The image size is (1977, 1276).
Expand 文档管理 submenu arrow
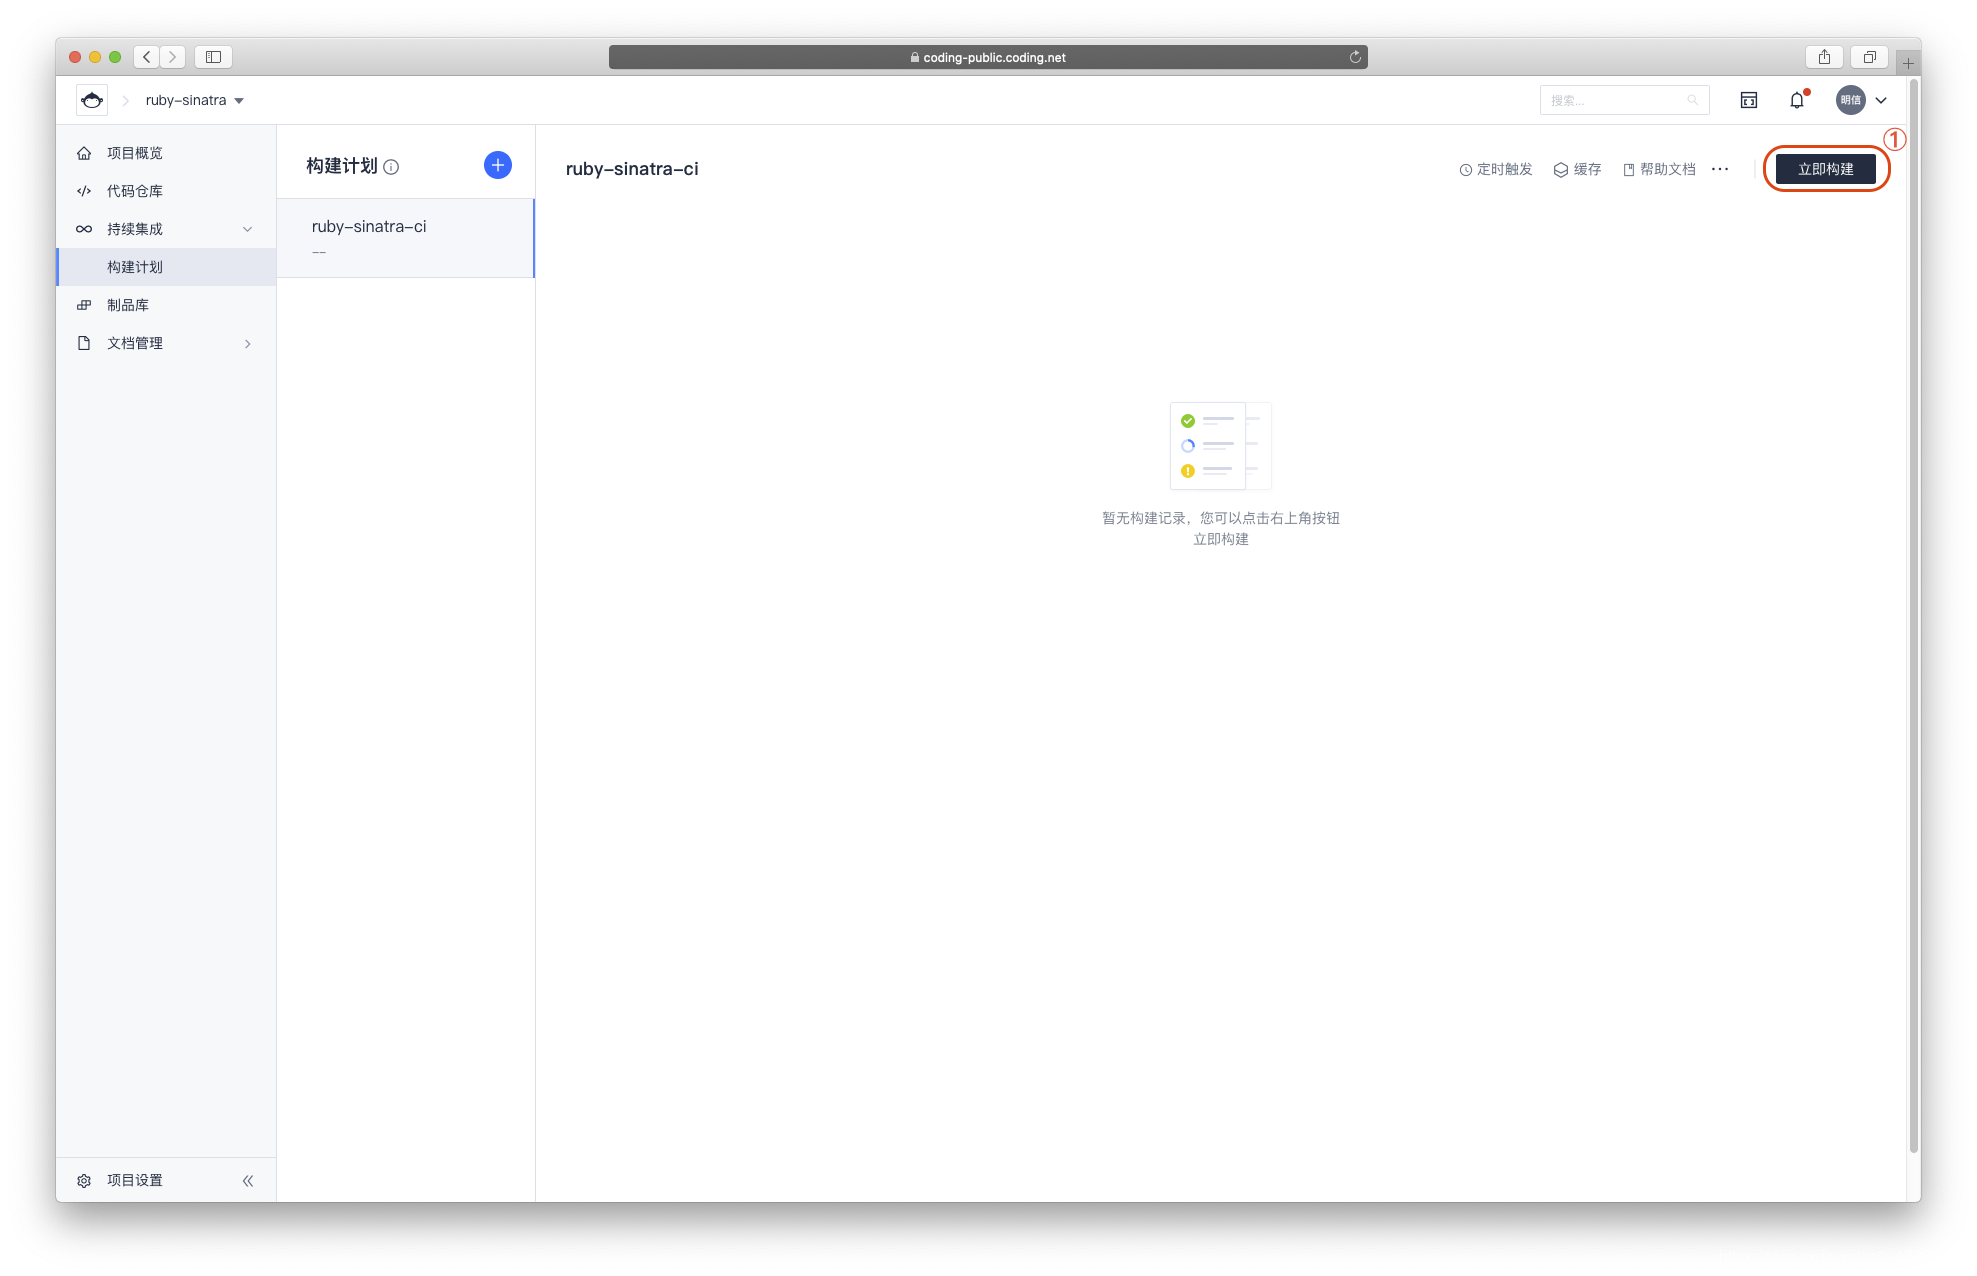[x=248, y=343]
